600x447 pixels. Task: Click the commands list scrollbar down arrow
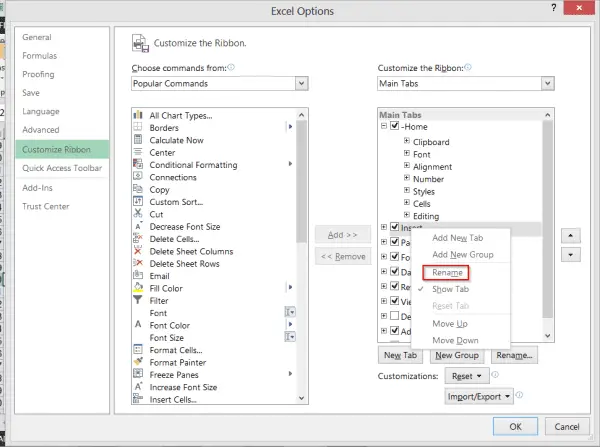click(302, 398)
